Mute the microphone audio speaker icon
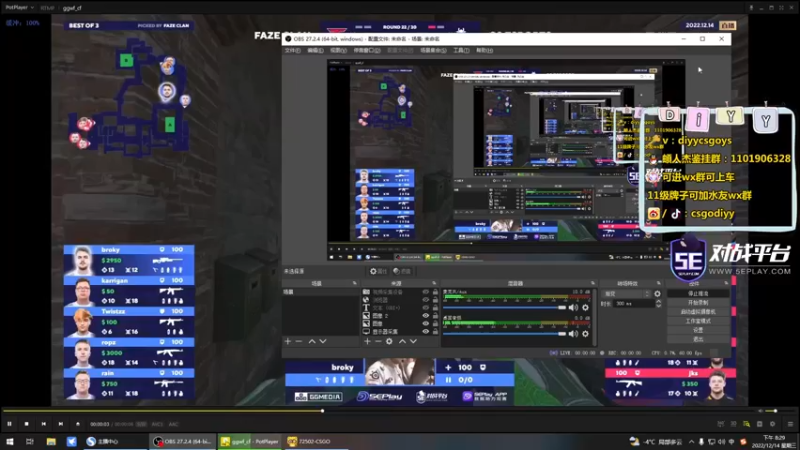This screenshot has height=450, width=800. click(573, 308)
